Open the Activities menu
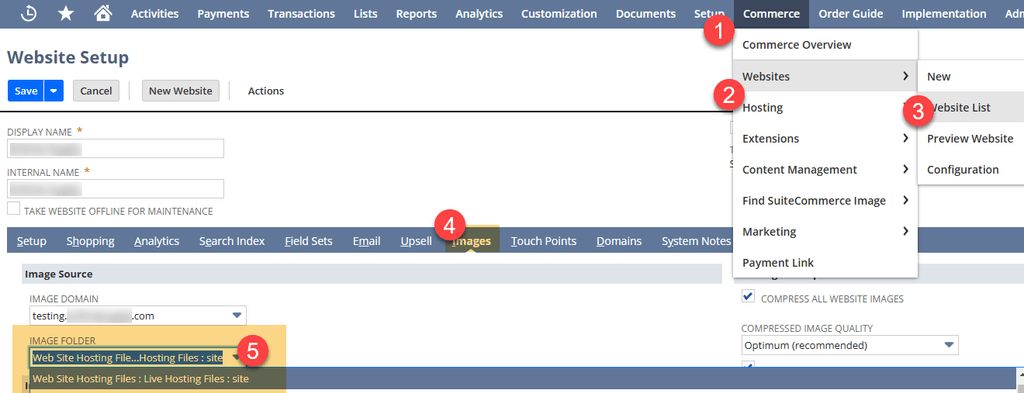The image size is (1024, 393). [x=155, y=14]
